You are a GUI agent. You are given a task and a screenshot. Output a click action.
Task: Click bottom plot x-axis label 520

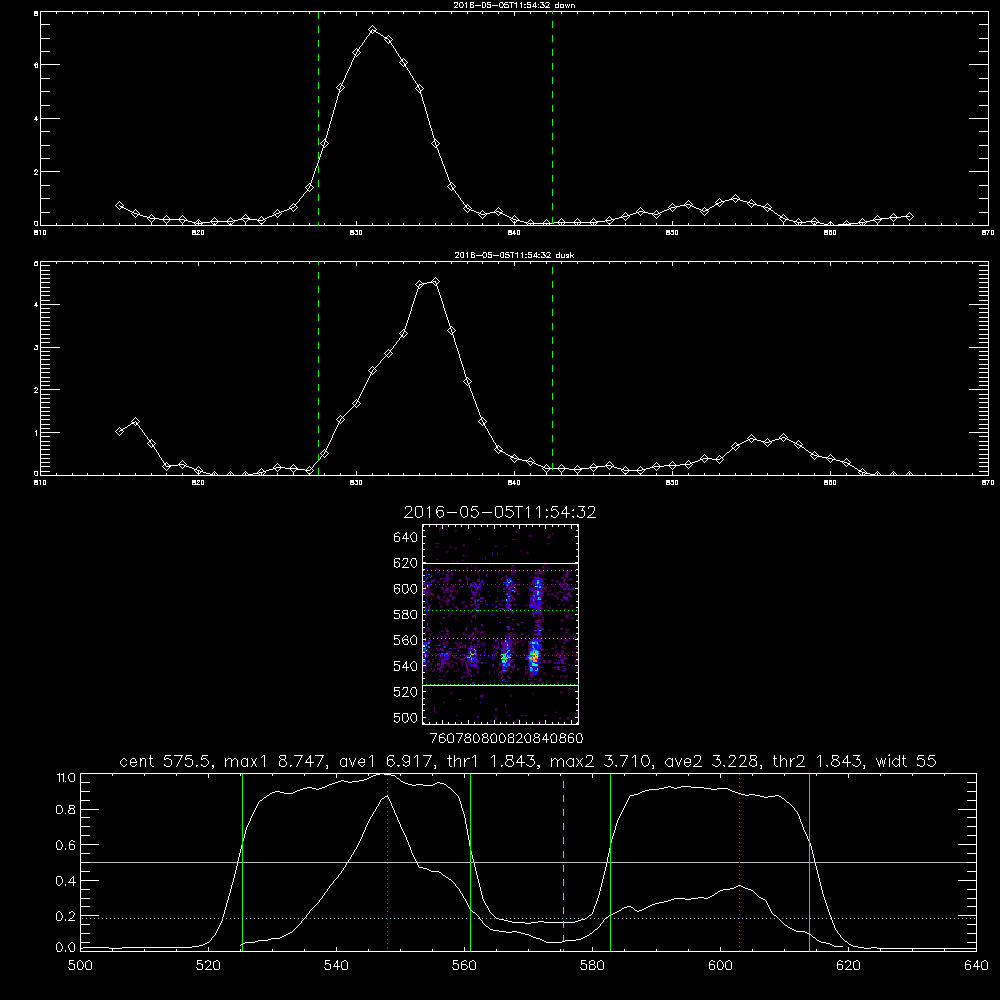tap(208, 966)
